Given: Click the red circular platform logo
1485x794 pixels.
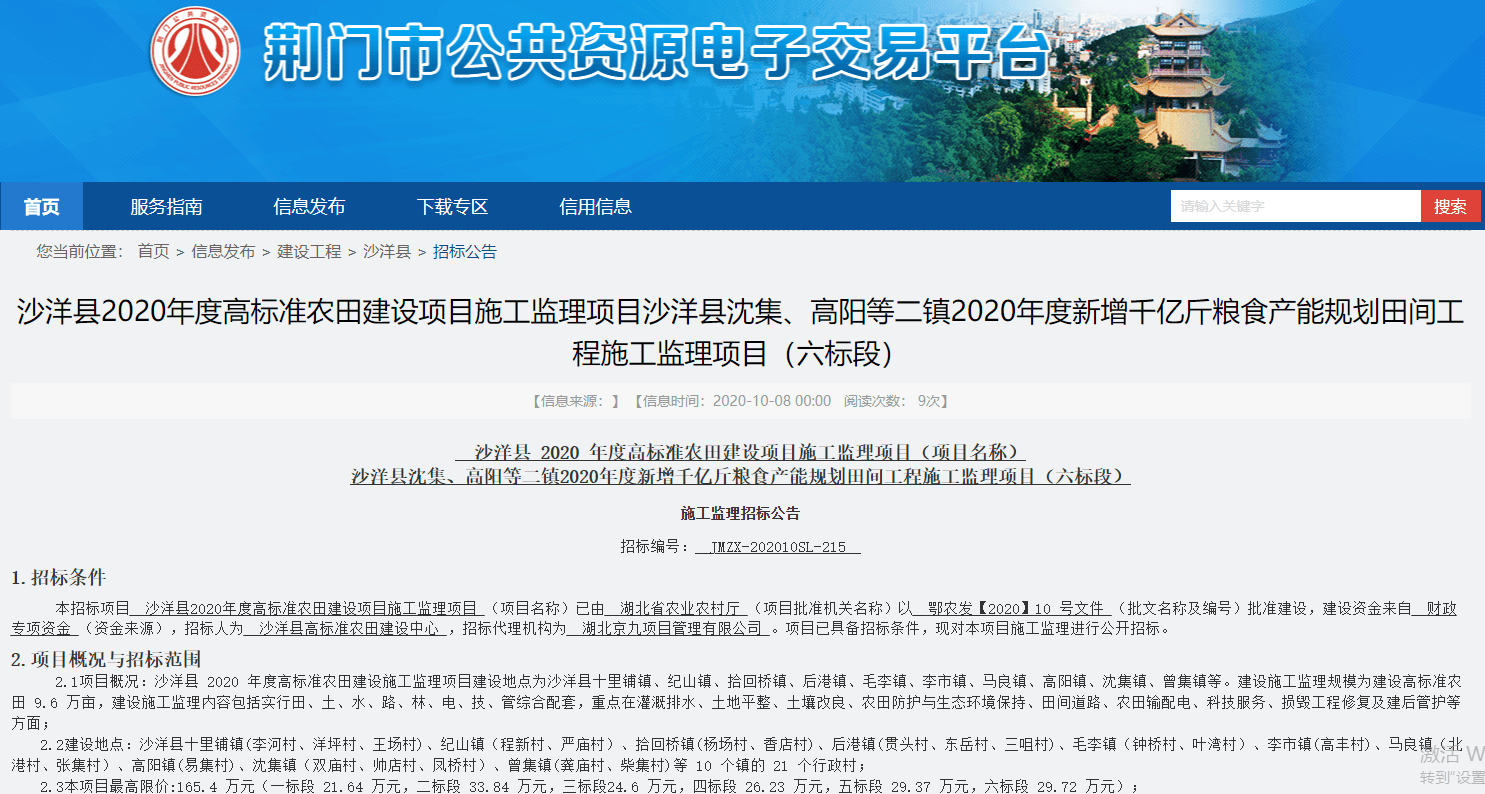Looking at the screenshot, I should (195, 51).
